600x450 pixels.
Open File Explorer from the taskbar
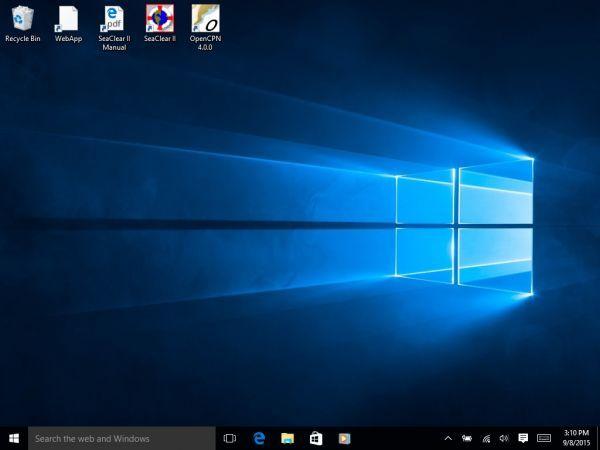coord(287,438)
